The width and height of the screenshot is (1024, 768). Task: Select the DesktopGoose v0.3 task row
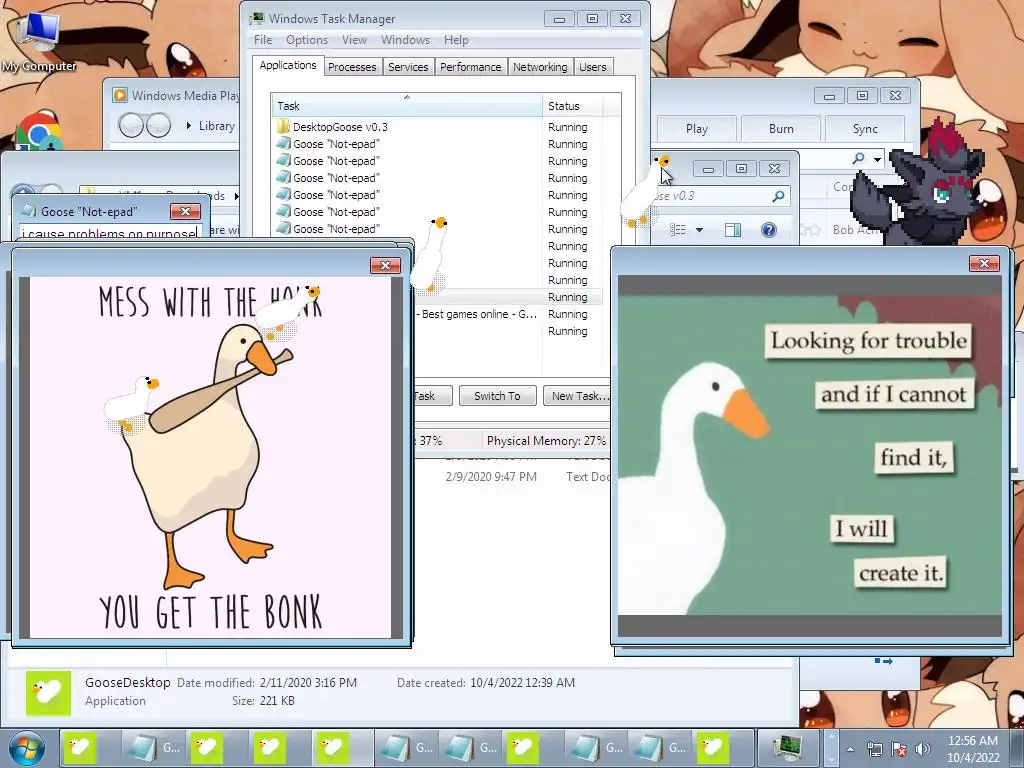click(436, 127)
